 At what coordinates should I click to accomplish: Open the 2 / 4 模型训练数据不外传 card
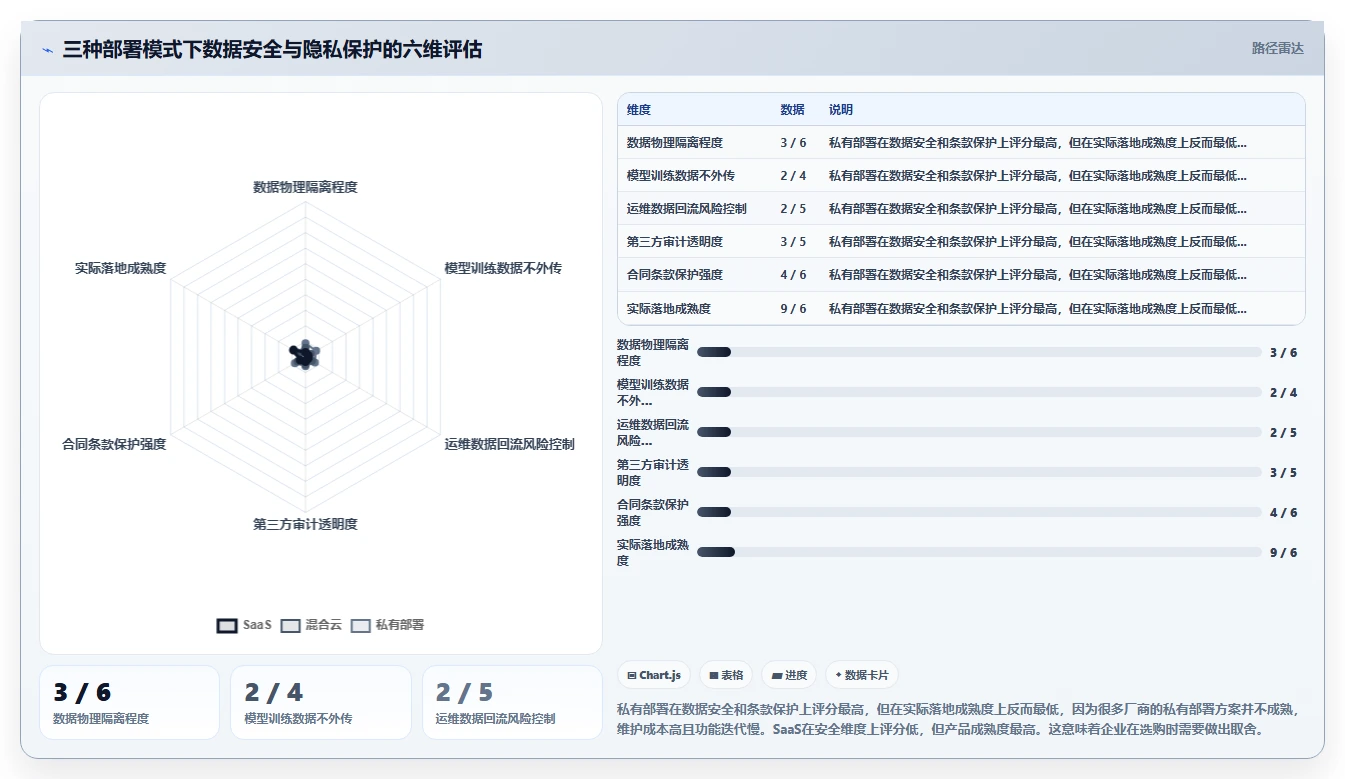click(321, 702)
